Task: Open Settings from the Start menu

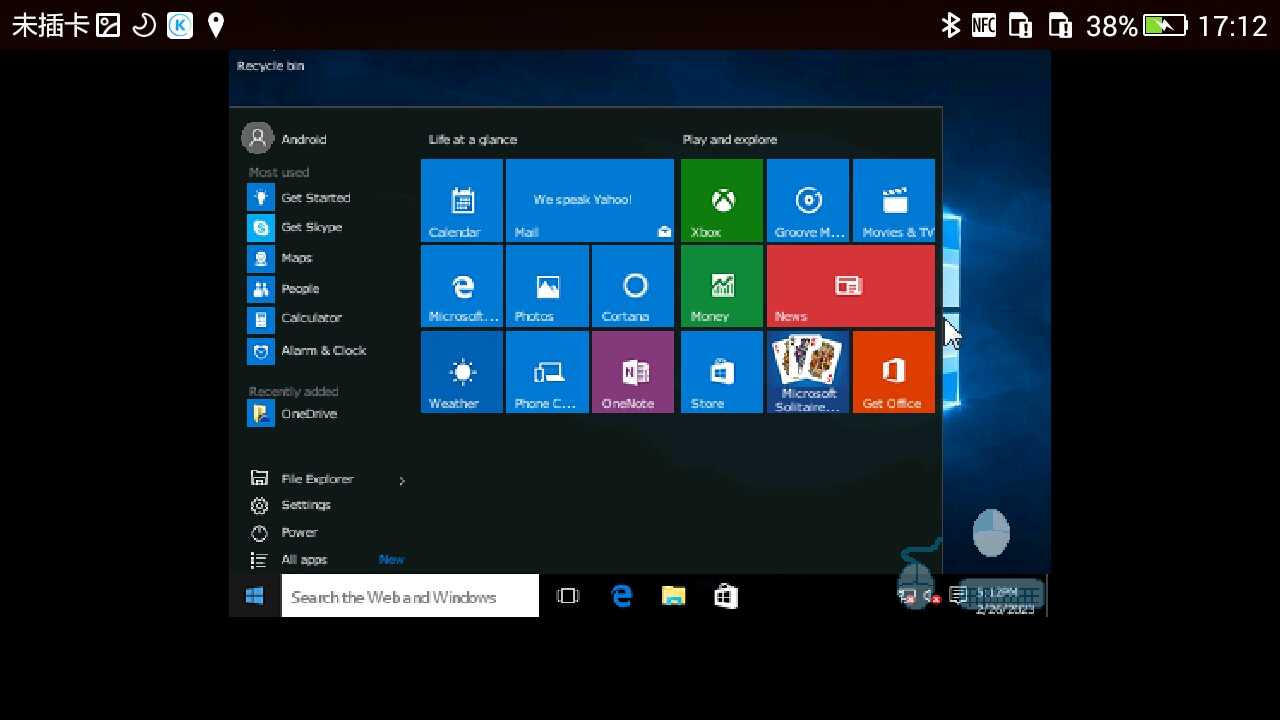Action: 290,505
